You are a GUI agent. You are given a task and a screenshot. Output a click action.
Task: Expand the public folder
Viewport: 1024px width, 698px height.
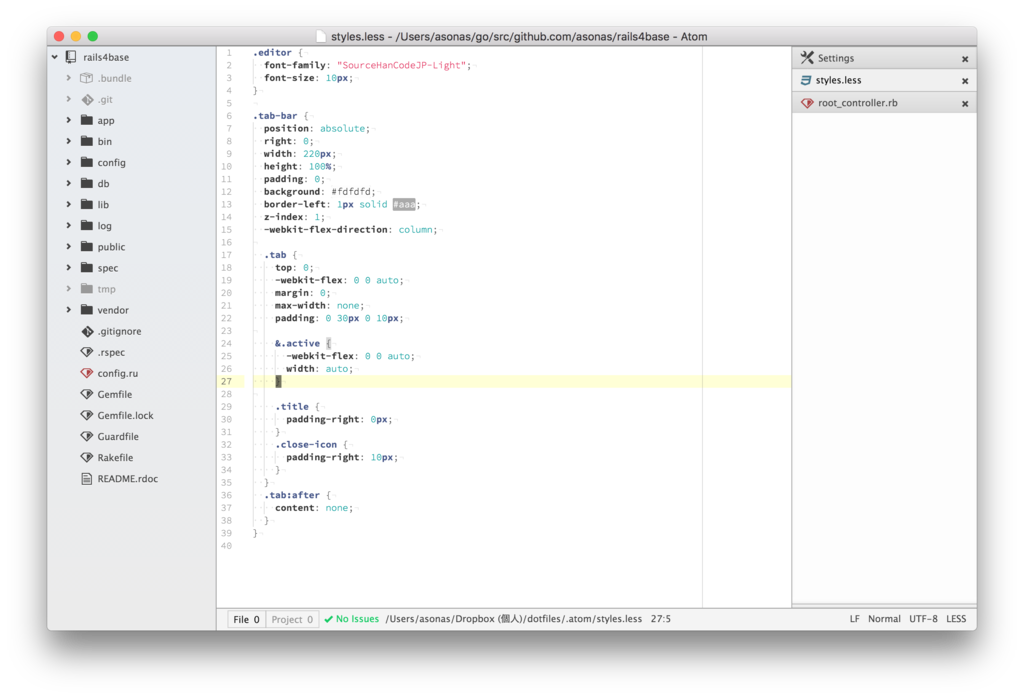point(69,246)
